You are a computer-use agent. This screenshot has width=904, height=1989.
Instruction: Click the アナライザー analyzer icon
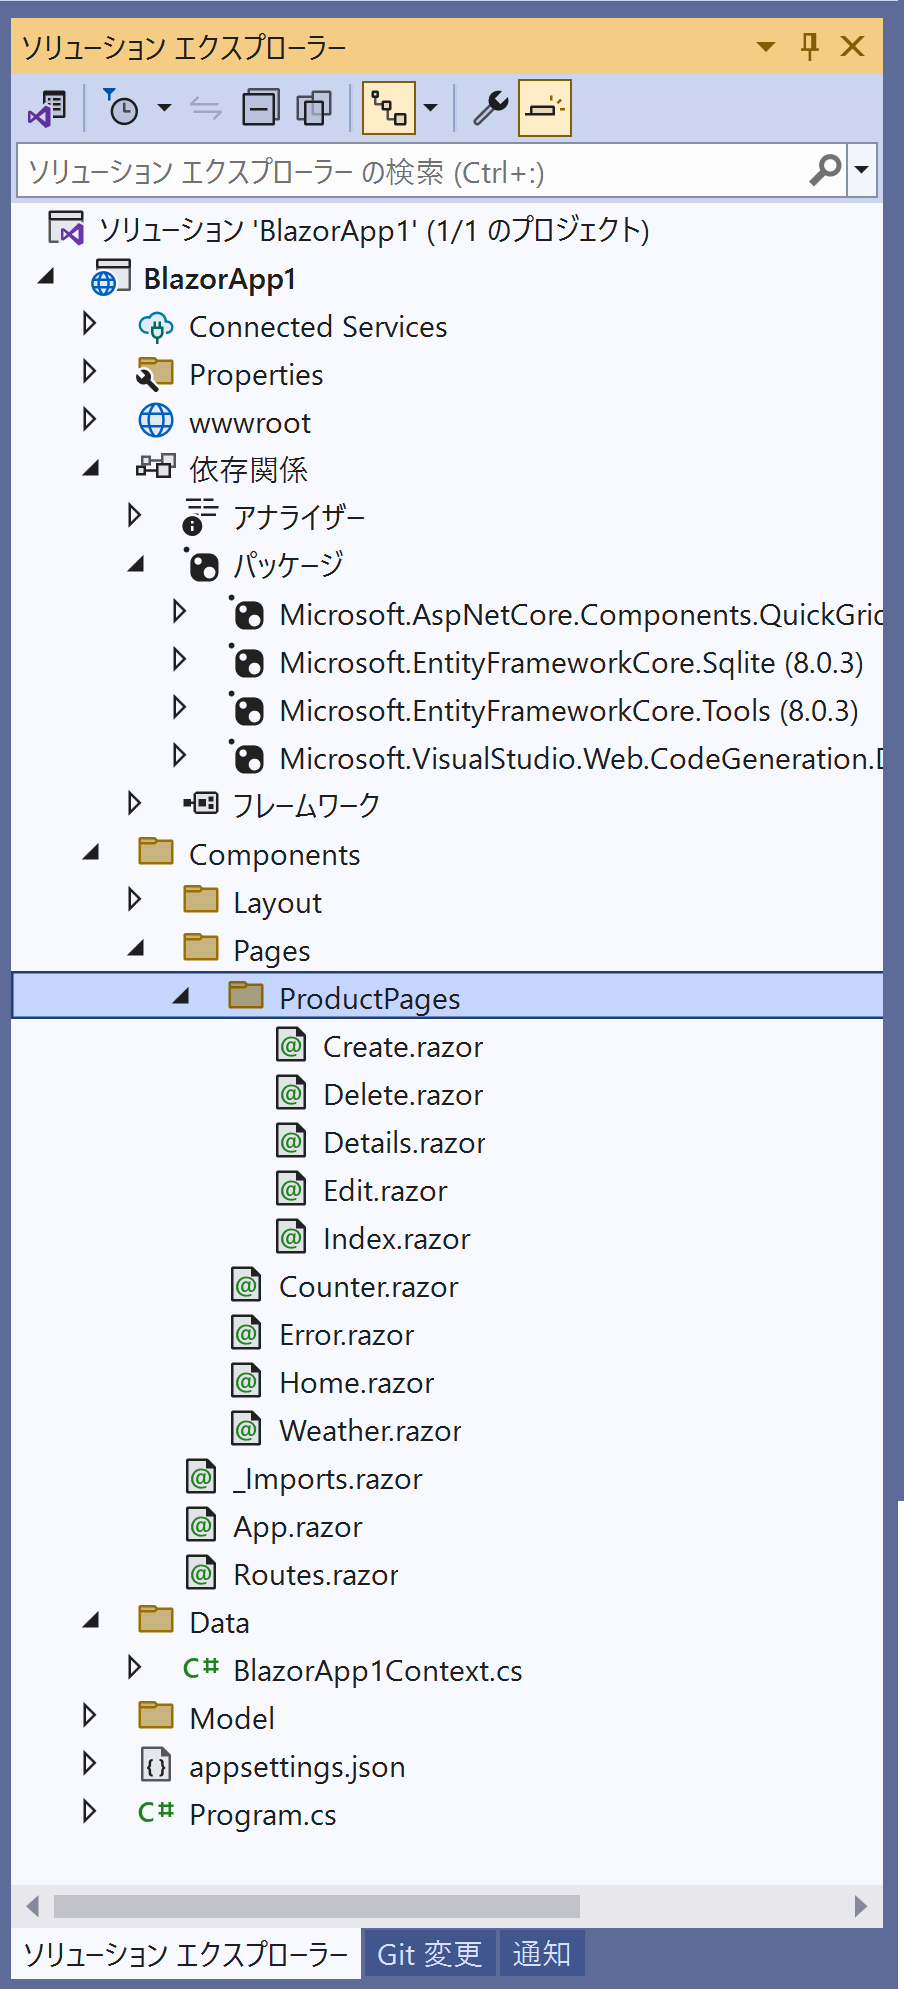coord(200,516)
